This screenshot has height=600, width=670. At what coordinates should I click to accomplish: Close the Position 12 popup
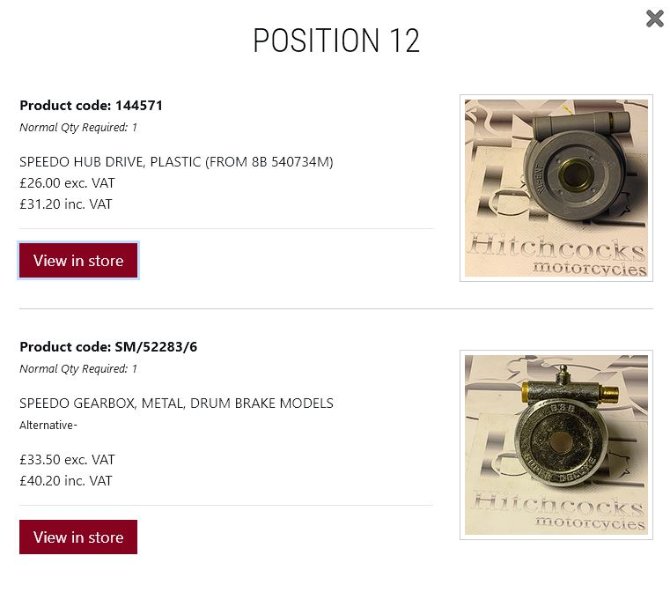[654, 18]
